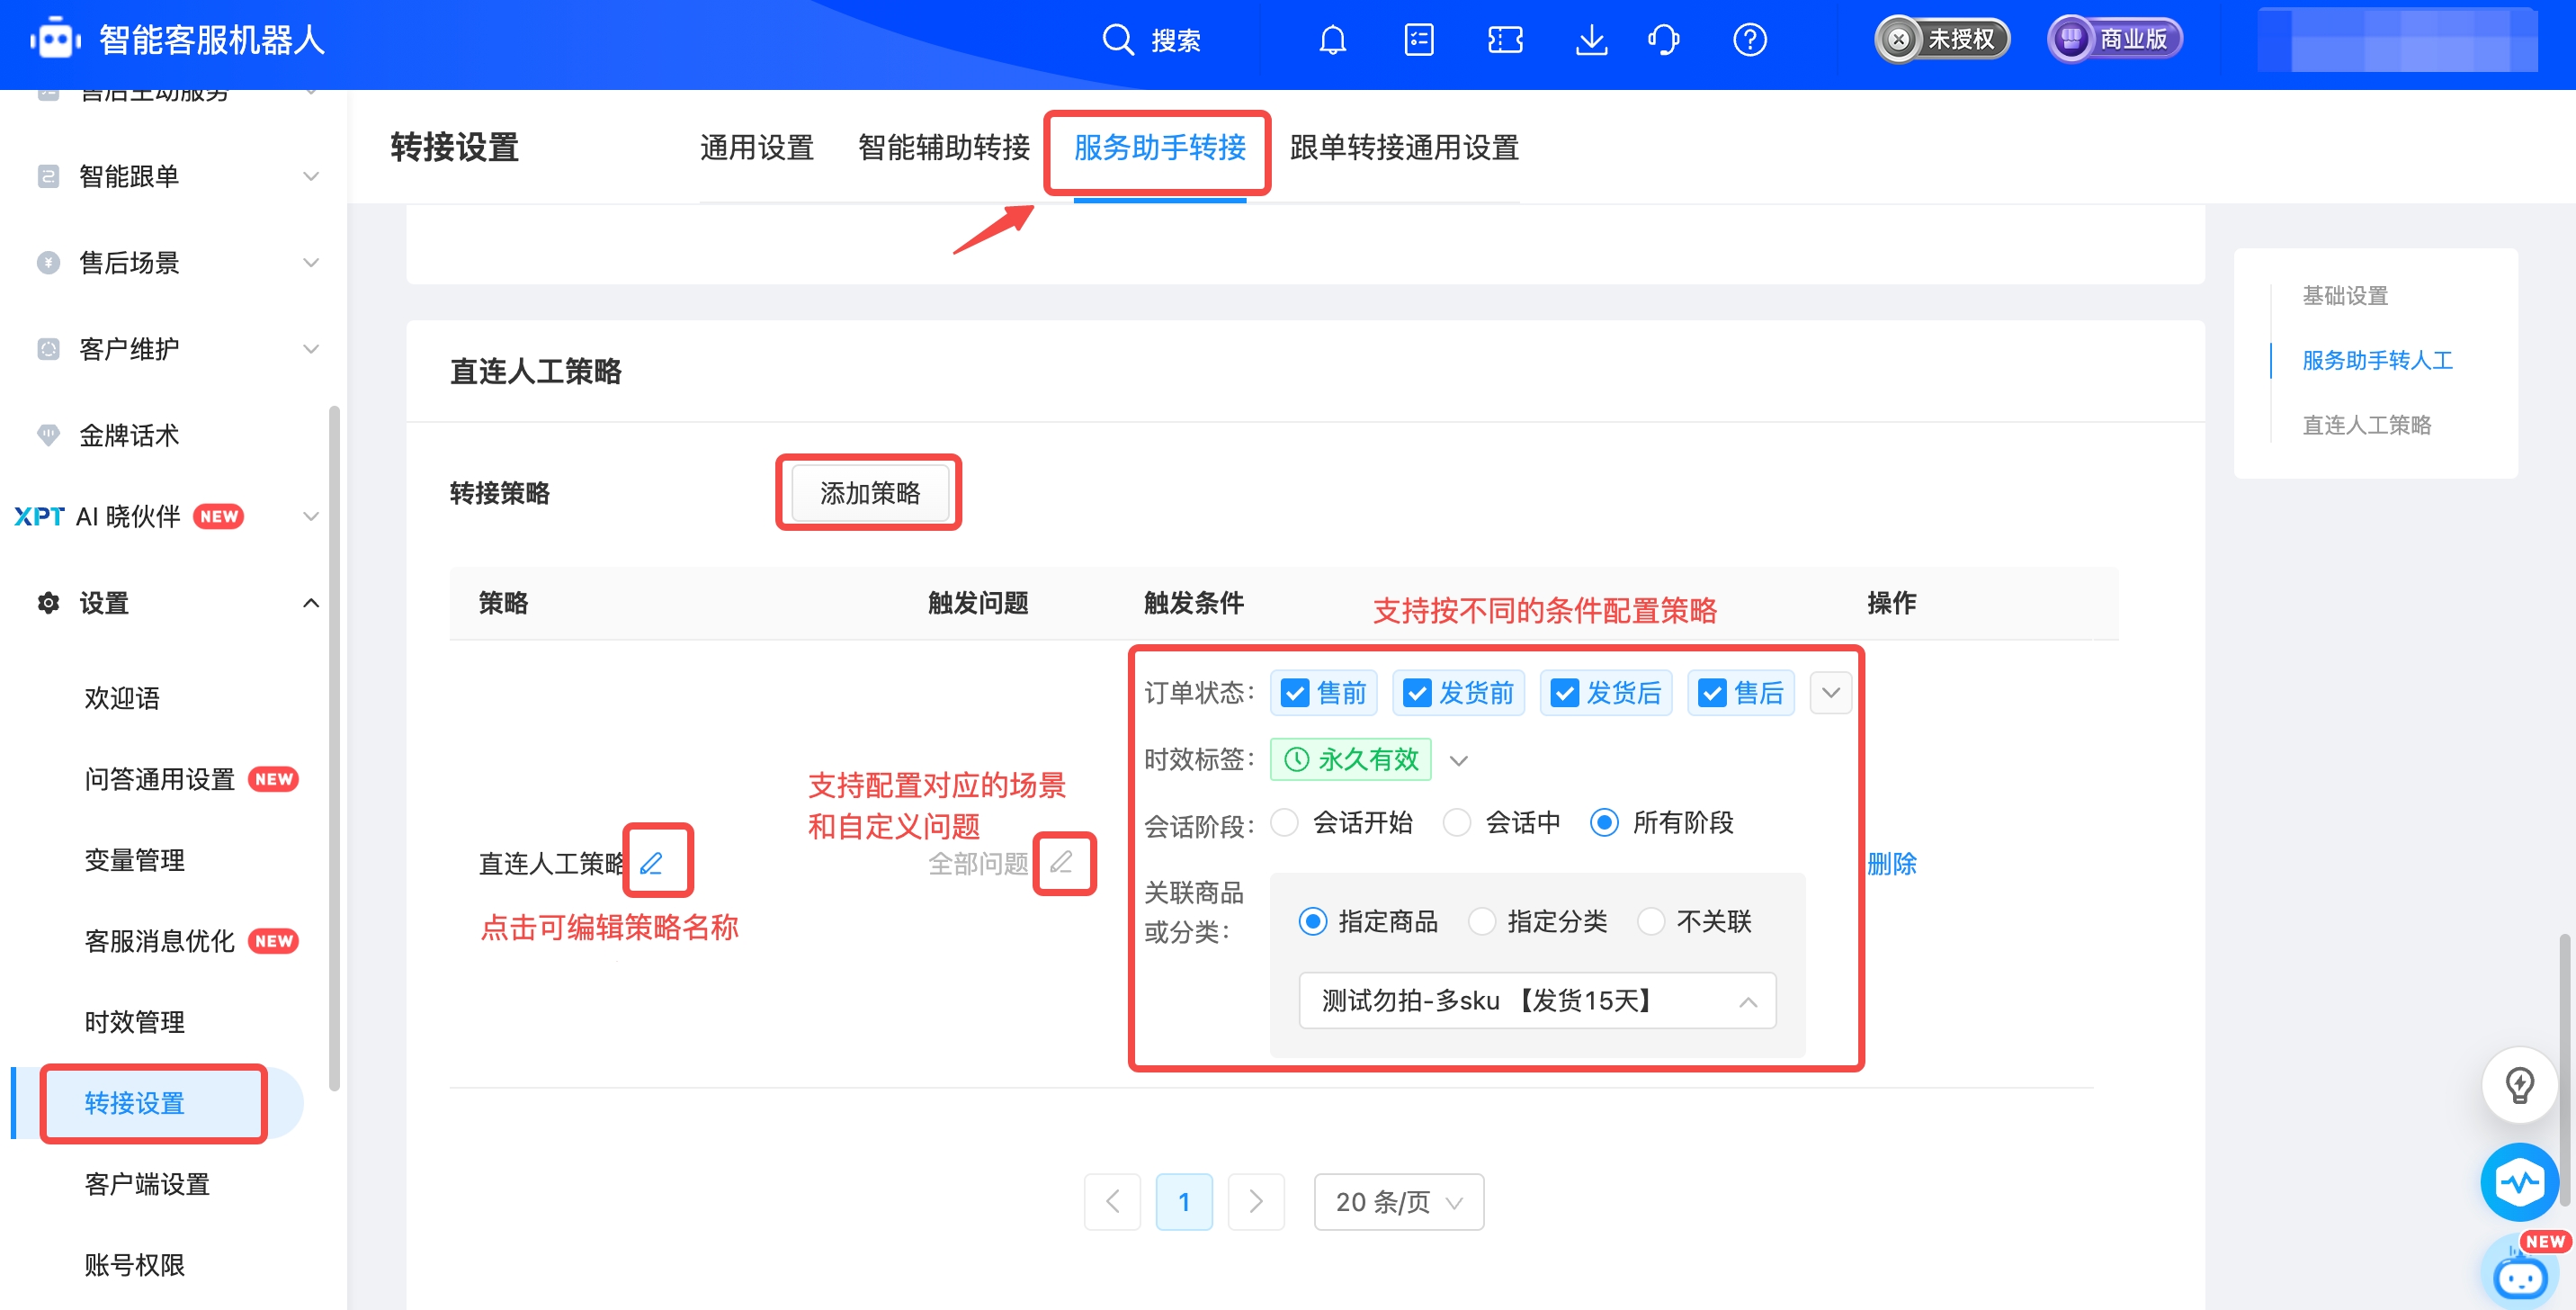Open 永久有效 validity tag dropdown
The height and width of the screenshot is (1310, 2576).
point(1459,760)
